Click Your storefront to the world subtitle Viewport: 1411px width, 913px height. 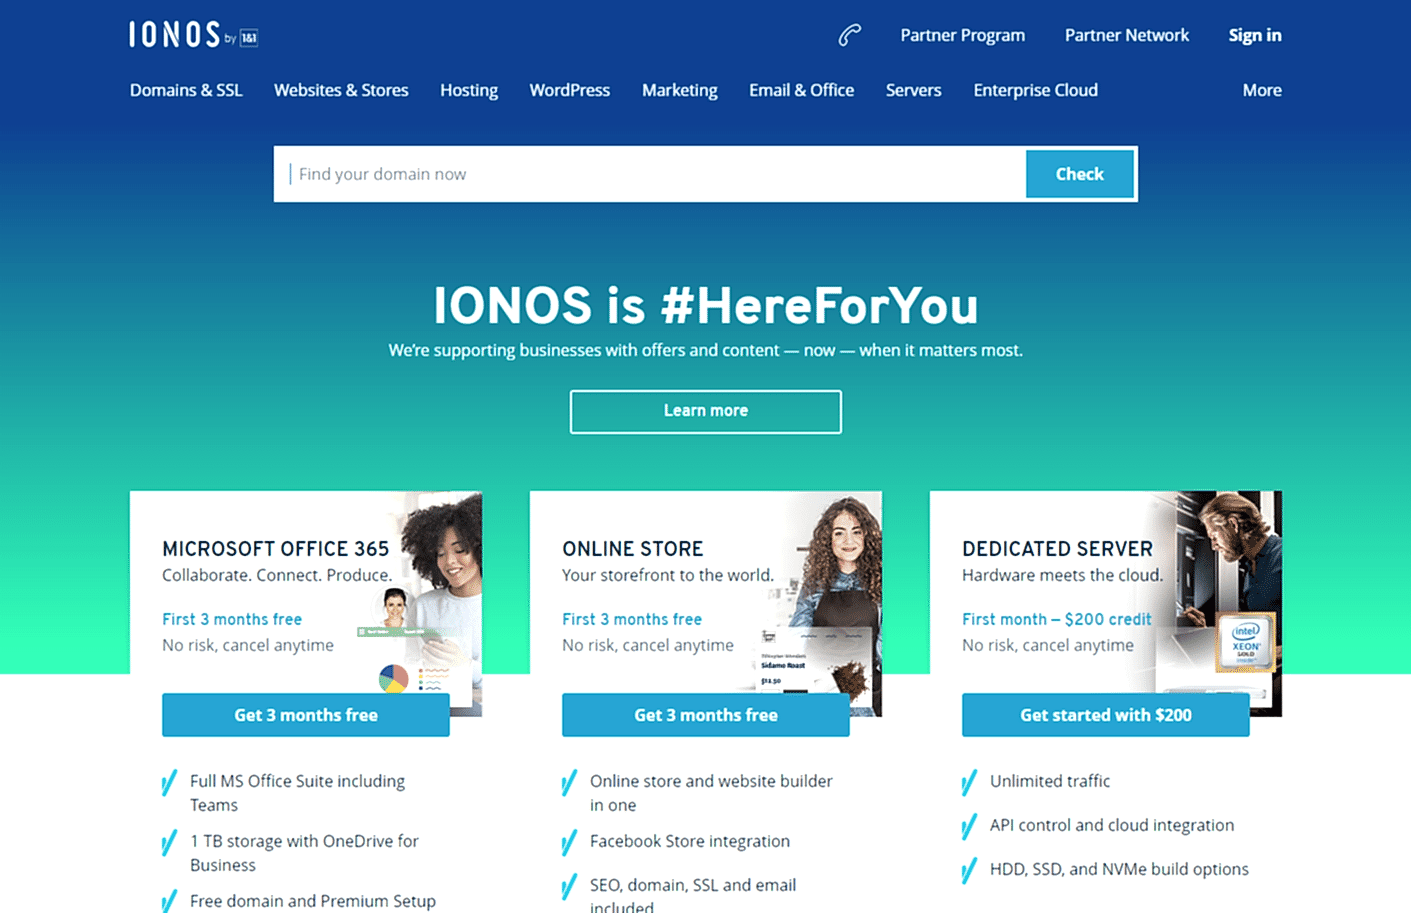pyautogui.click(x=668, y=575)
